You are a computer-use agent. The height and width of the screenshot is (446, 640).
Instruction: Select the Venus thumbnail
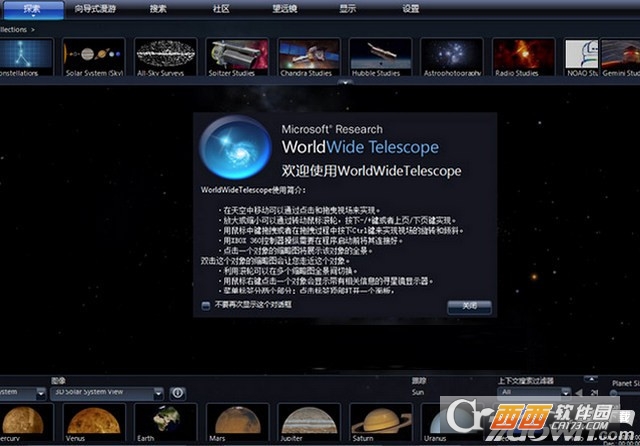point(94,422)
